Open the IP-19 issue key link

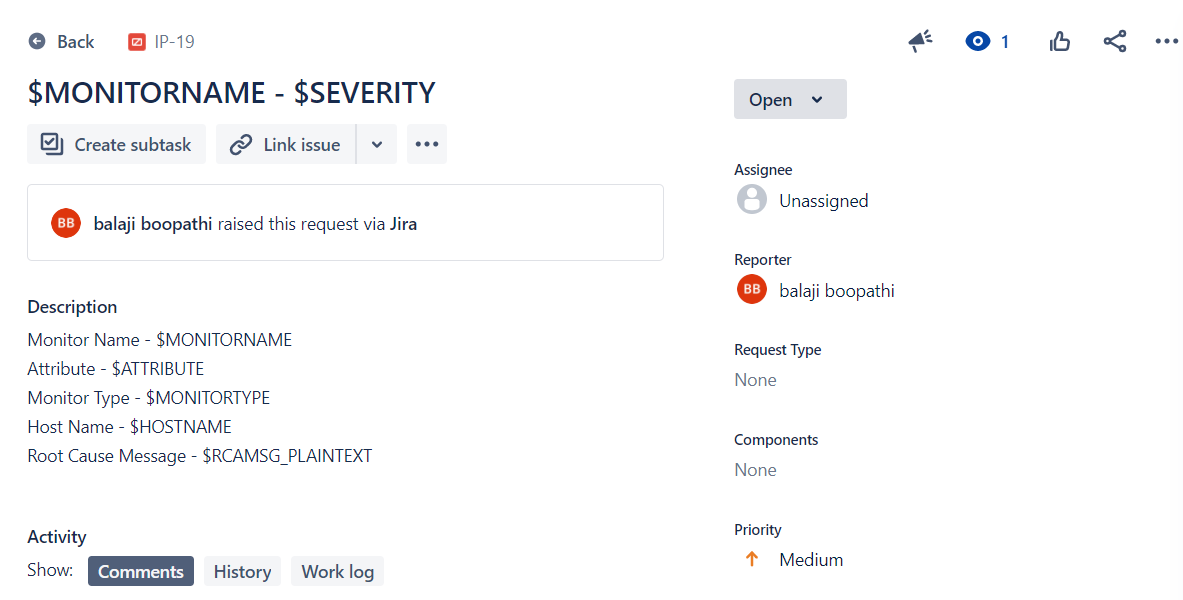173,42
